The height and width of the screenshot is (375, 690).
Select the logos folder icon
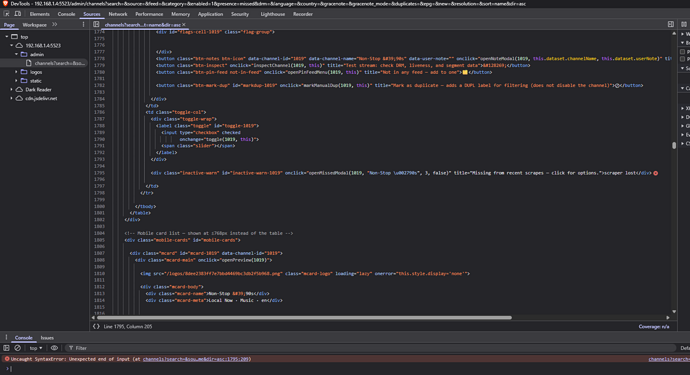[x=24, y=72]
